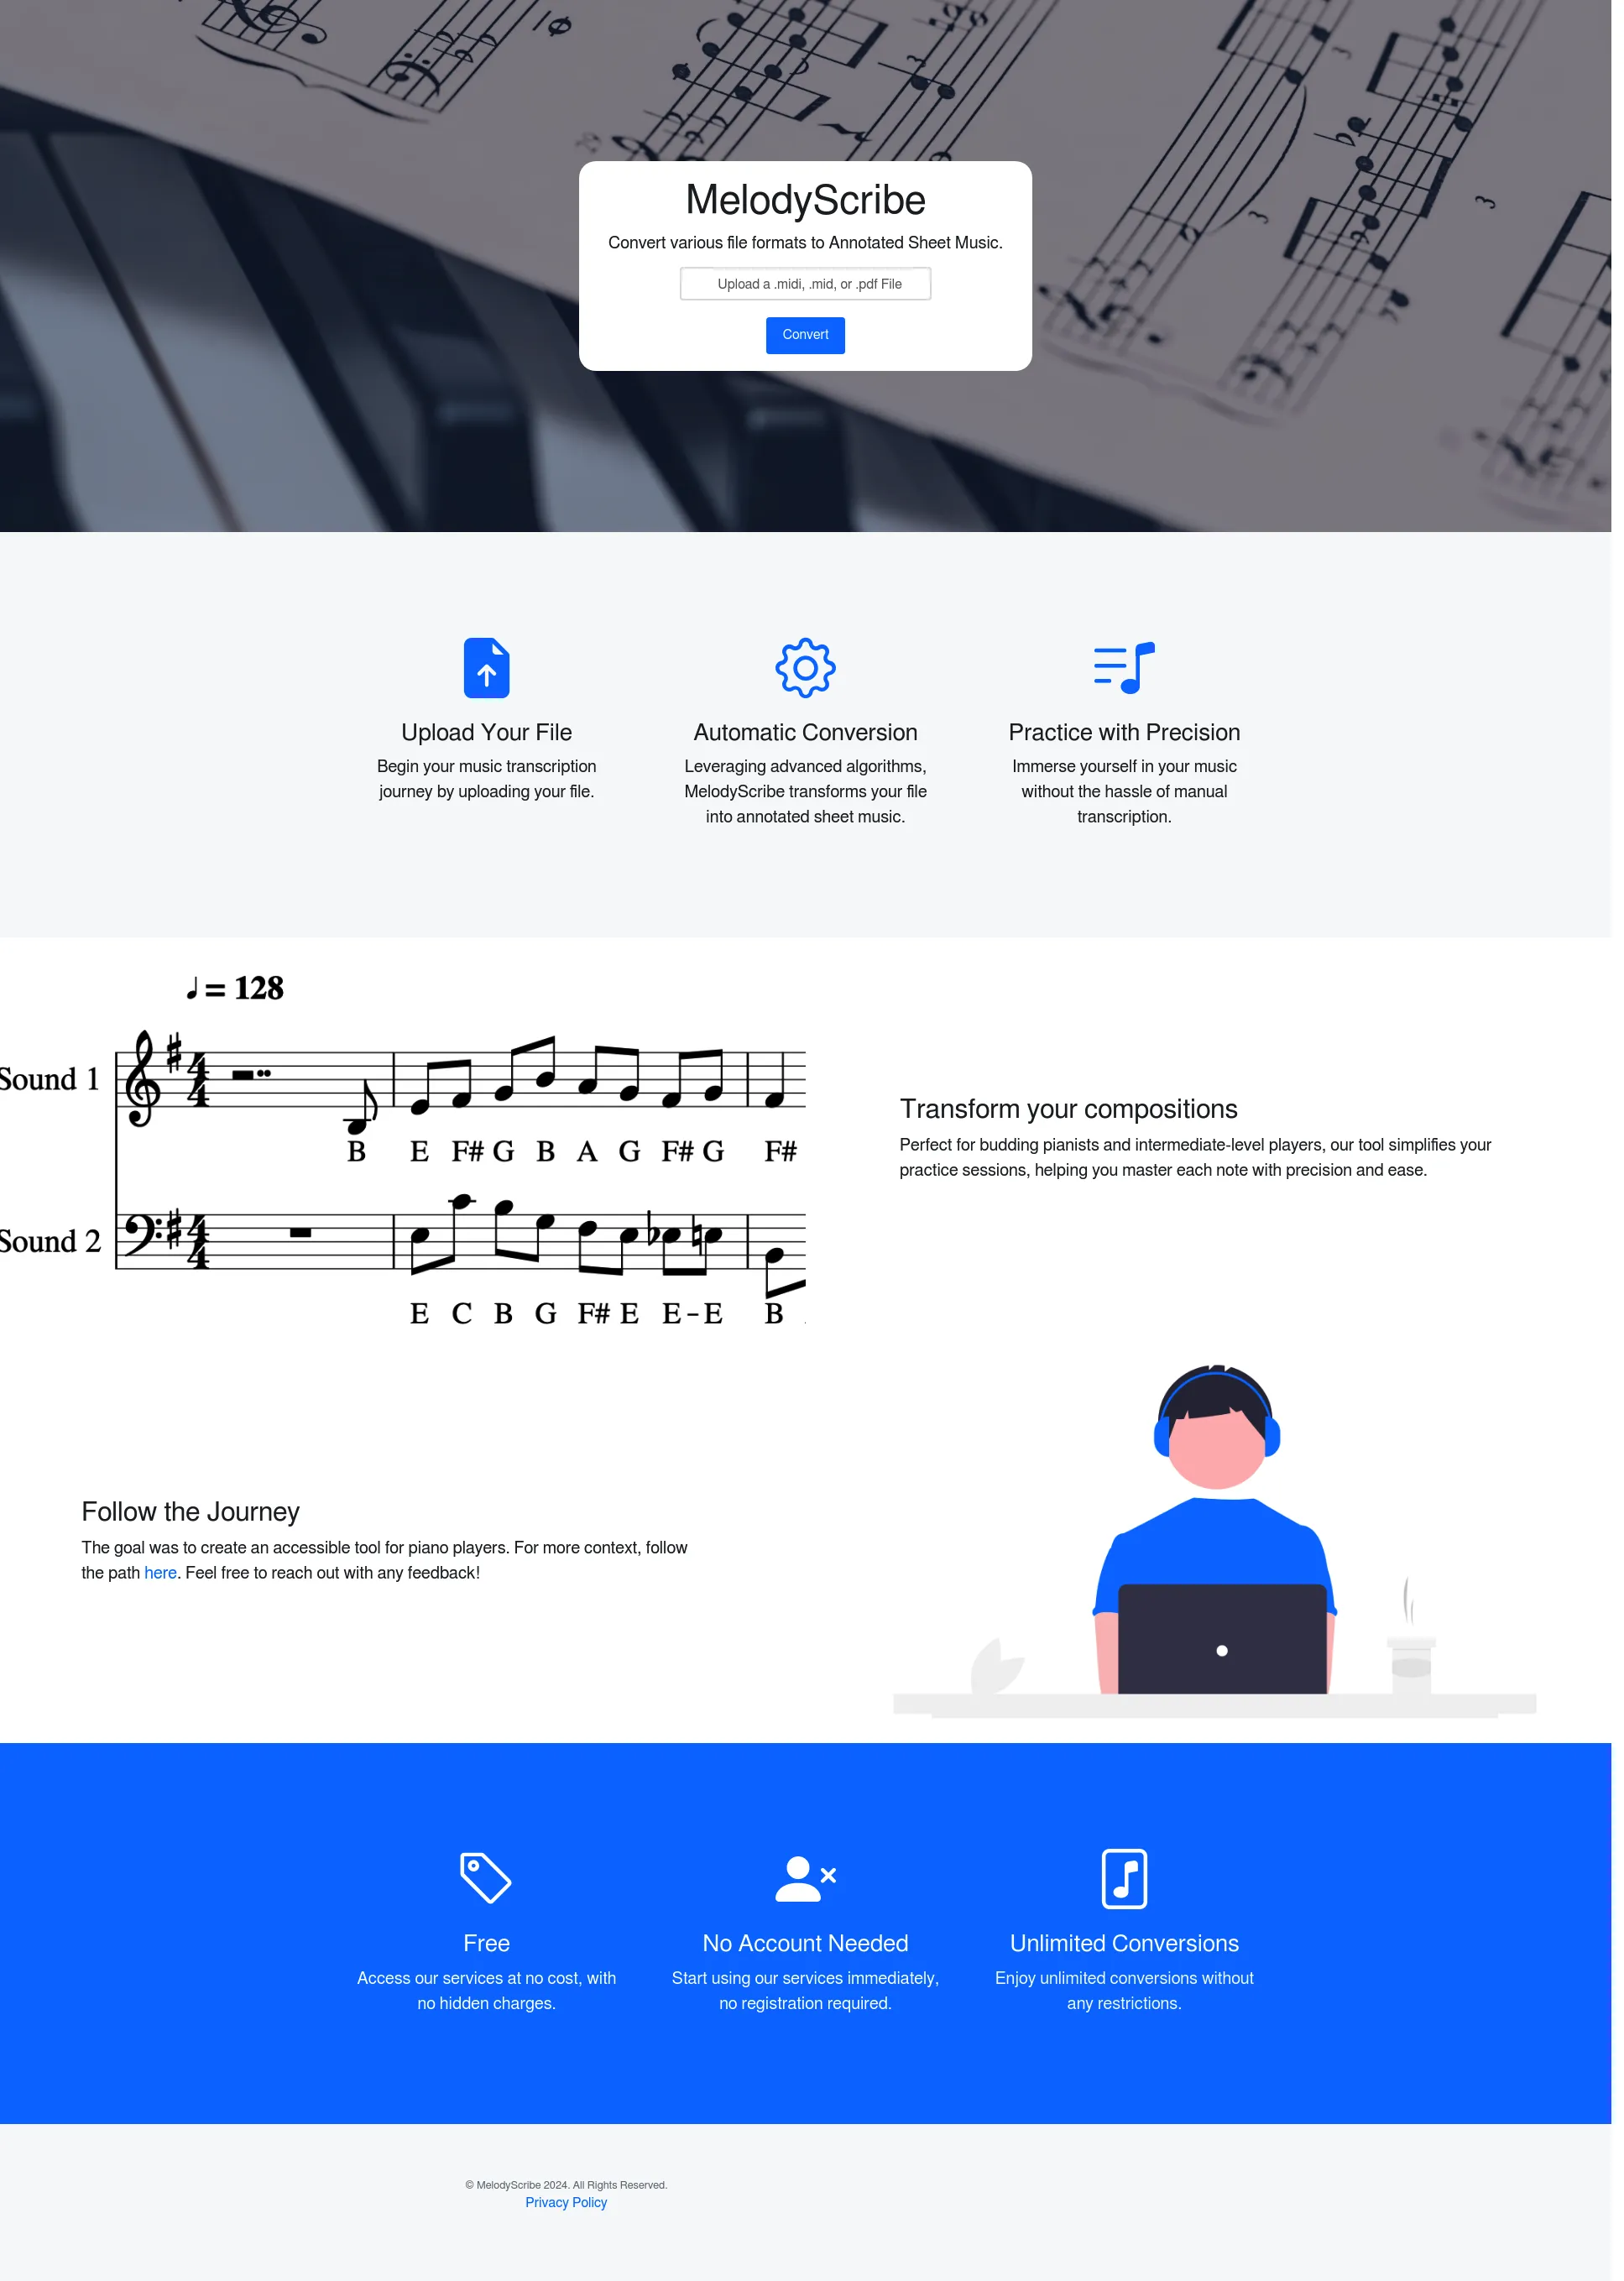Click the unlimited conversions music note icon
Screen dimensions: 1624x2281
click(1123, 1878)
